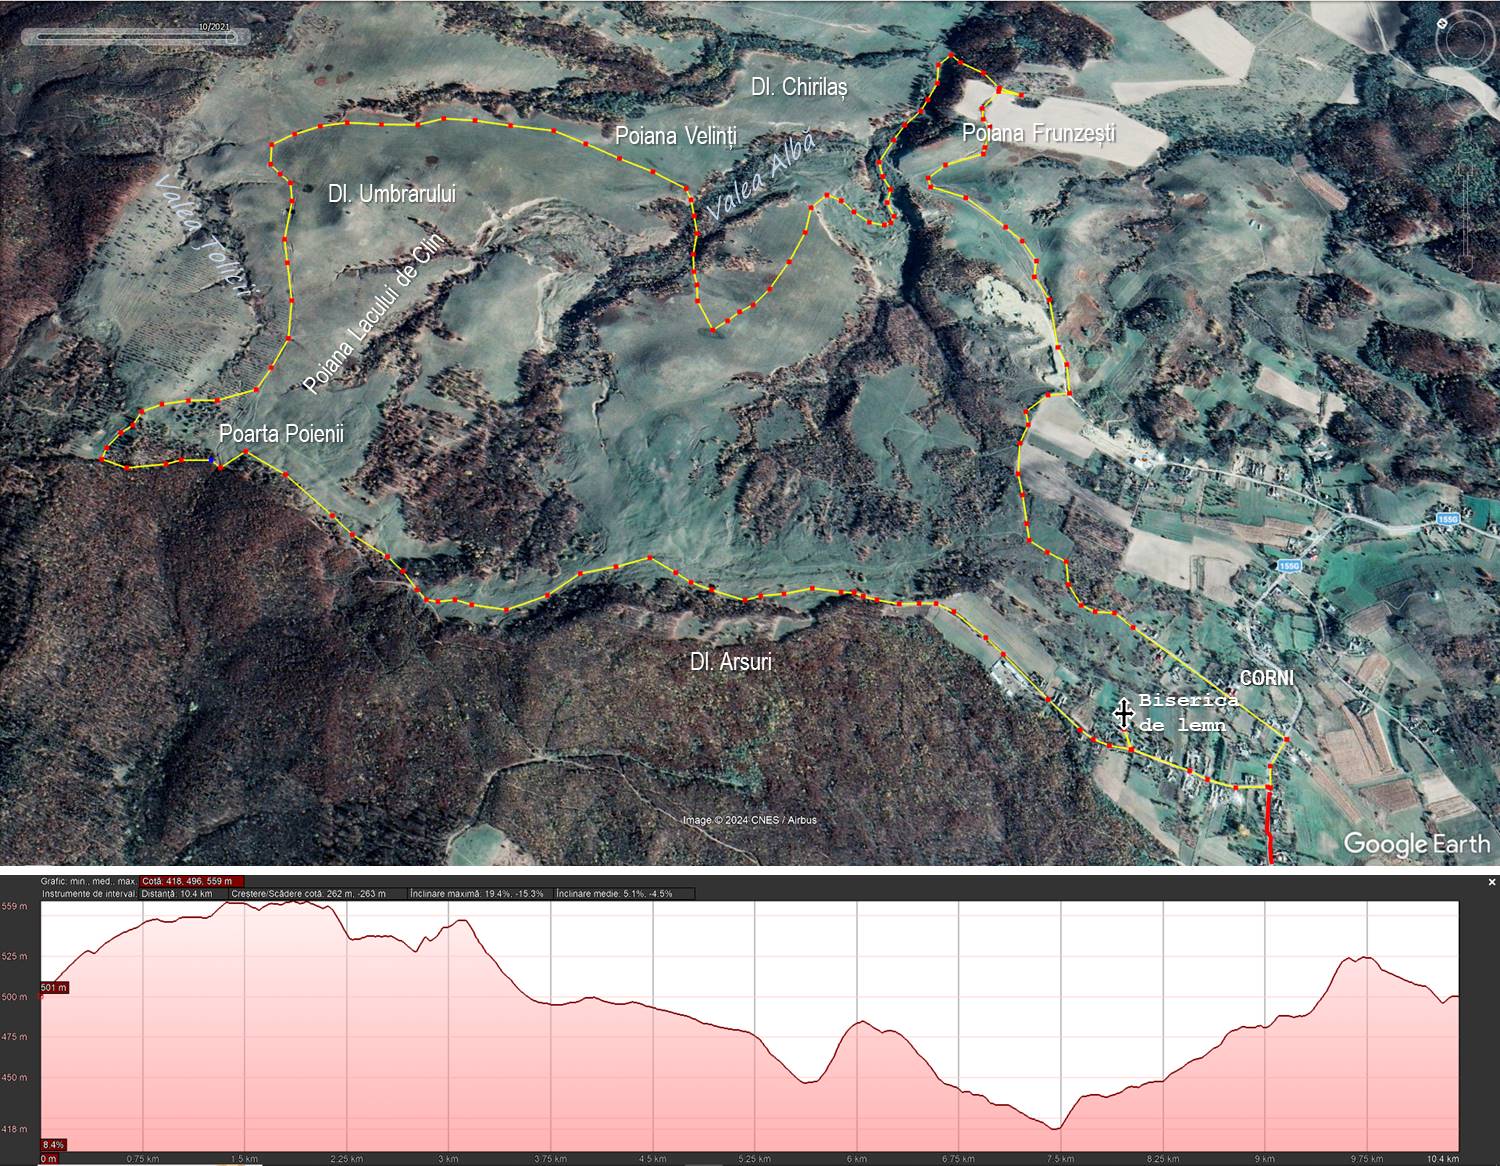Viewport: 1500px width, 1166px height.
Task: Click the Dl. Umbrarului hill label
Action: (x=391, y=194)
